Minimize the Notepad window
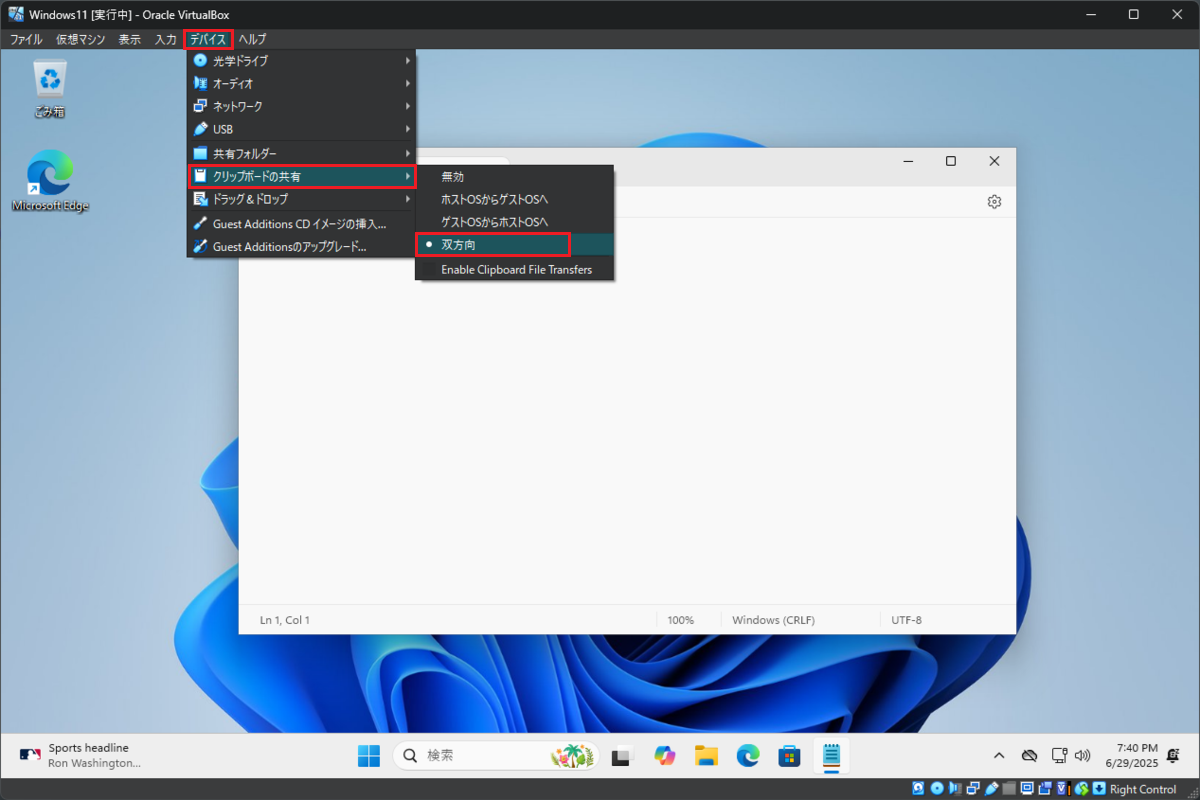Viewport: 1200px width, 800px height. (908, 161)
